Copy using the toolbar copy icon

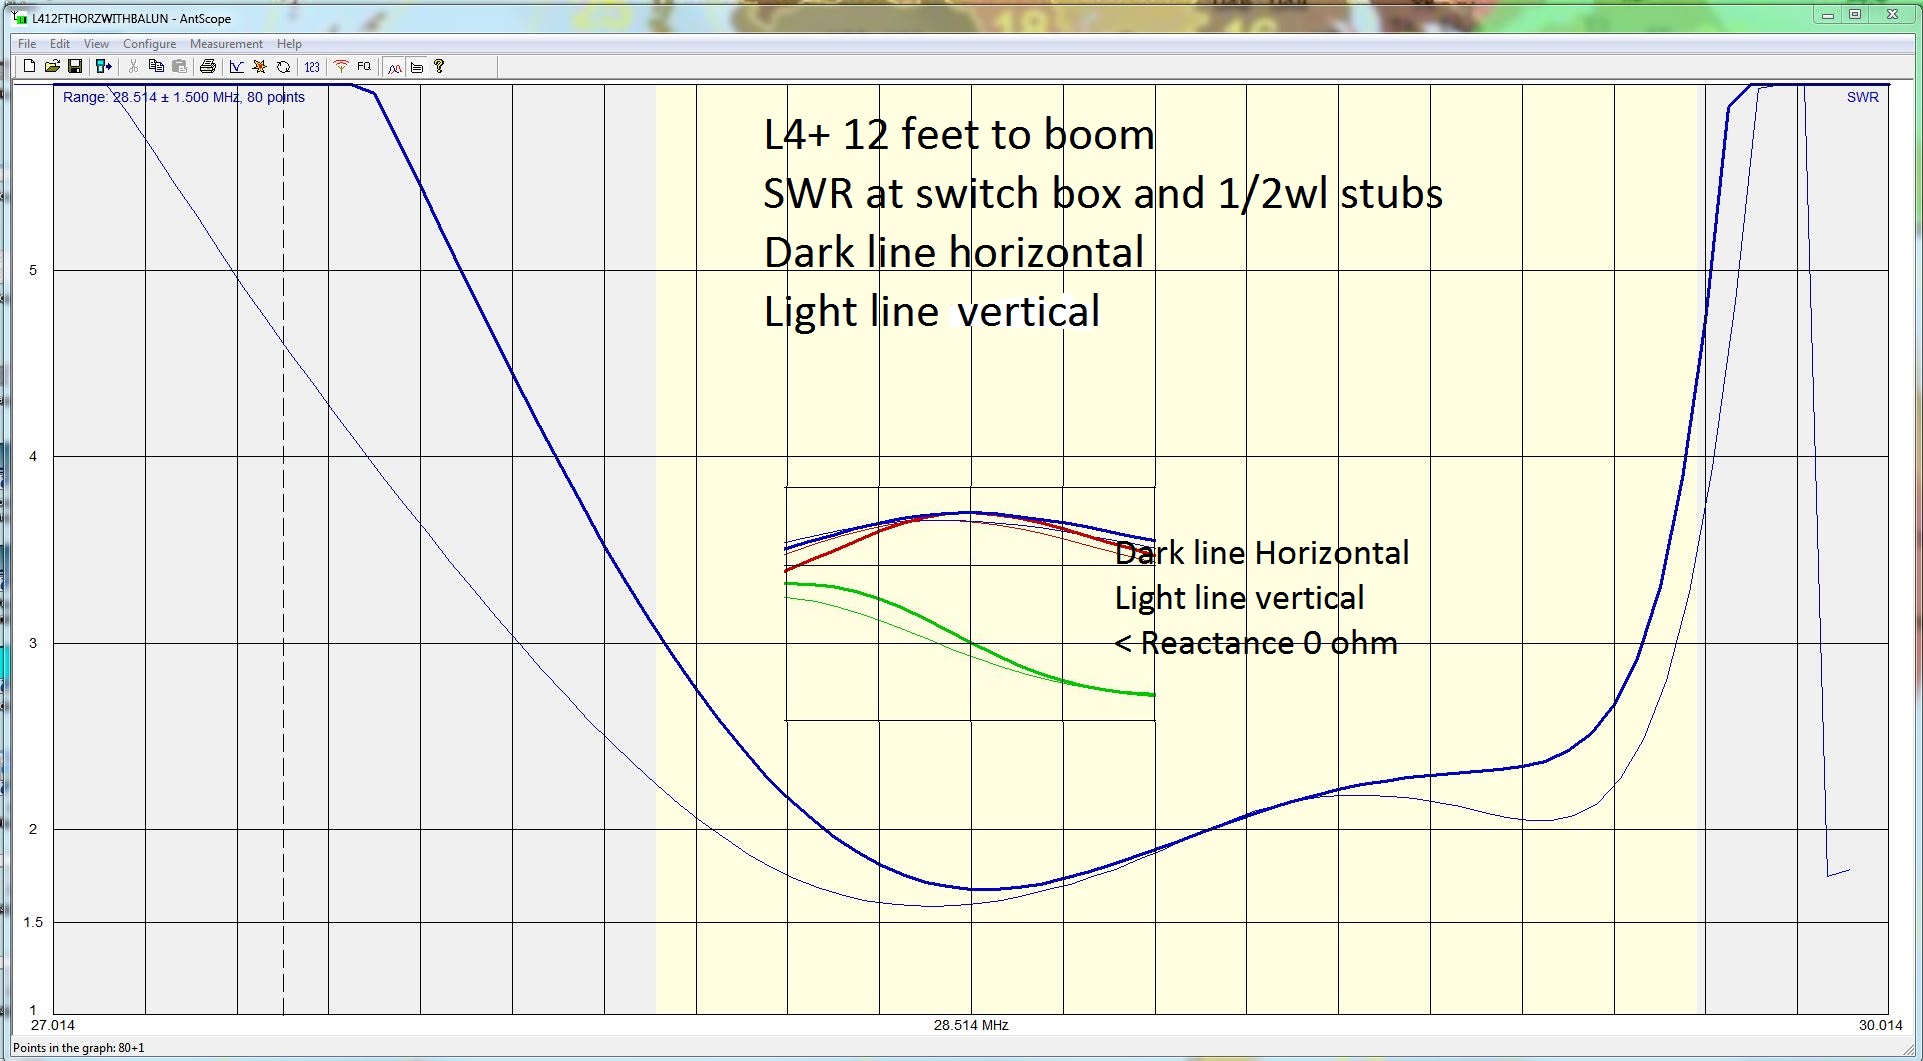tap(156, 67)
